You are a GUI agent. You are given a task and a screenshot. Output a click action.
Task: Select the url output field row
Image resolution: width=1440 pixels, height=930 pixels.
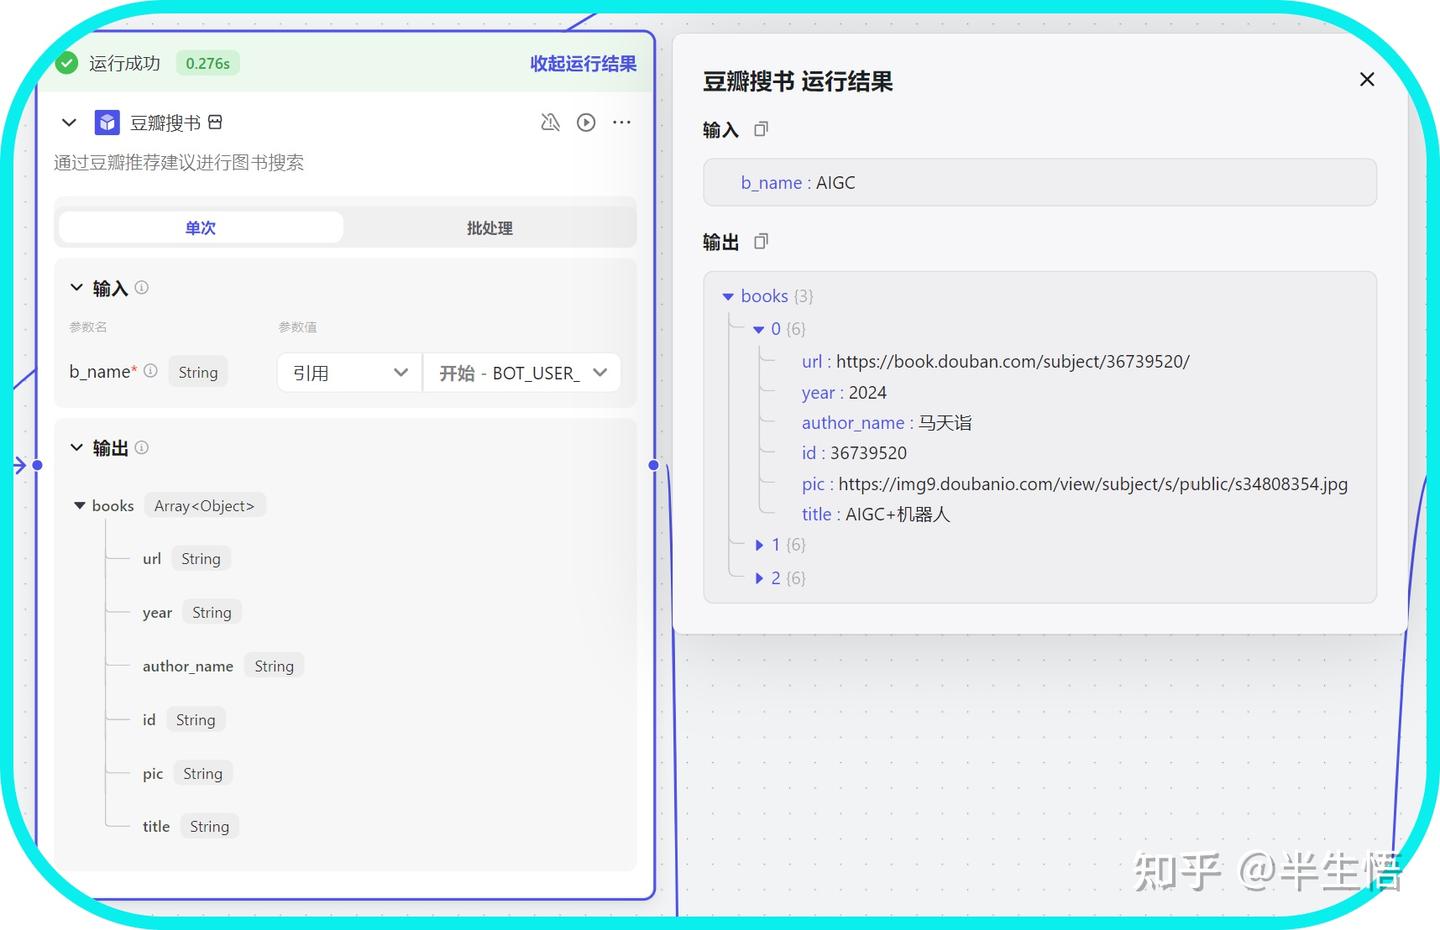186,558
